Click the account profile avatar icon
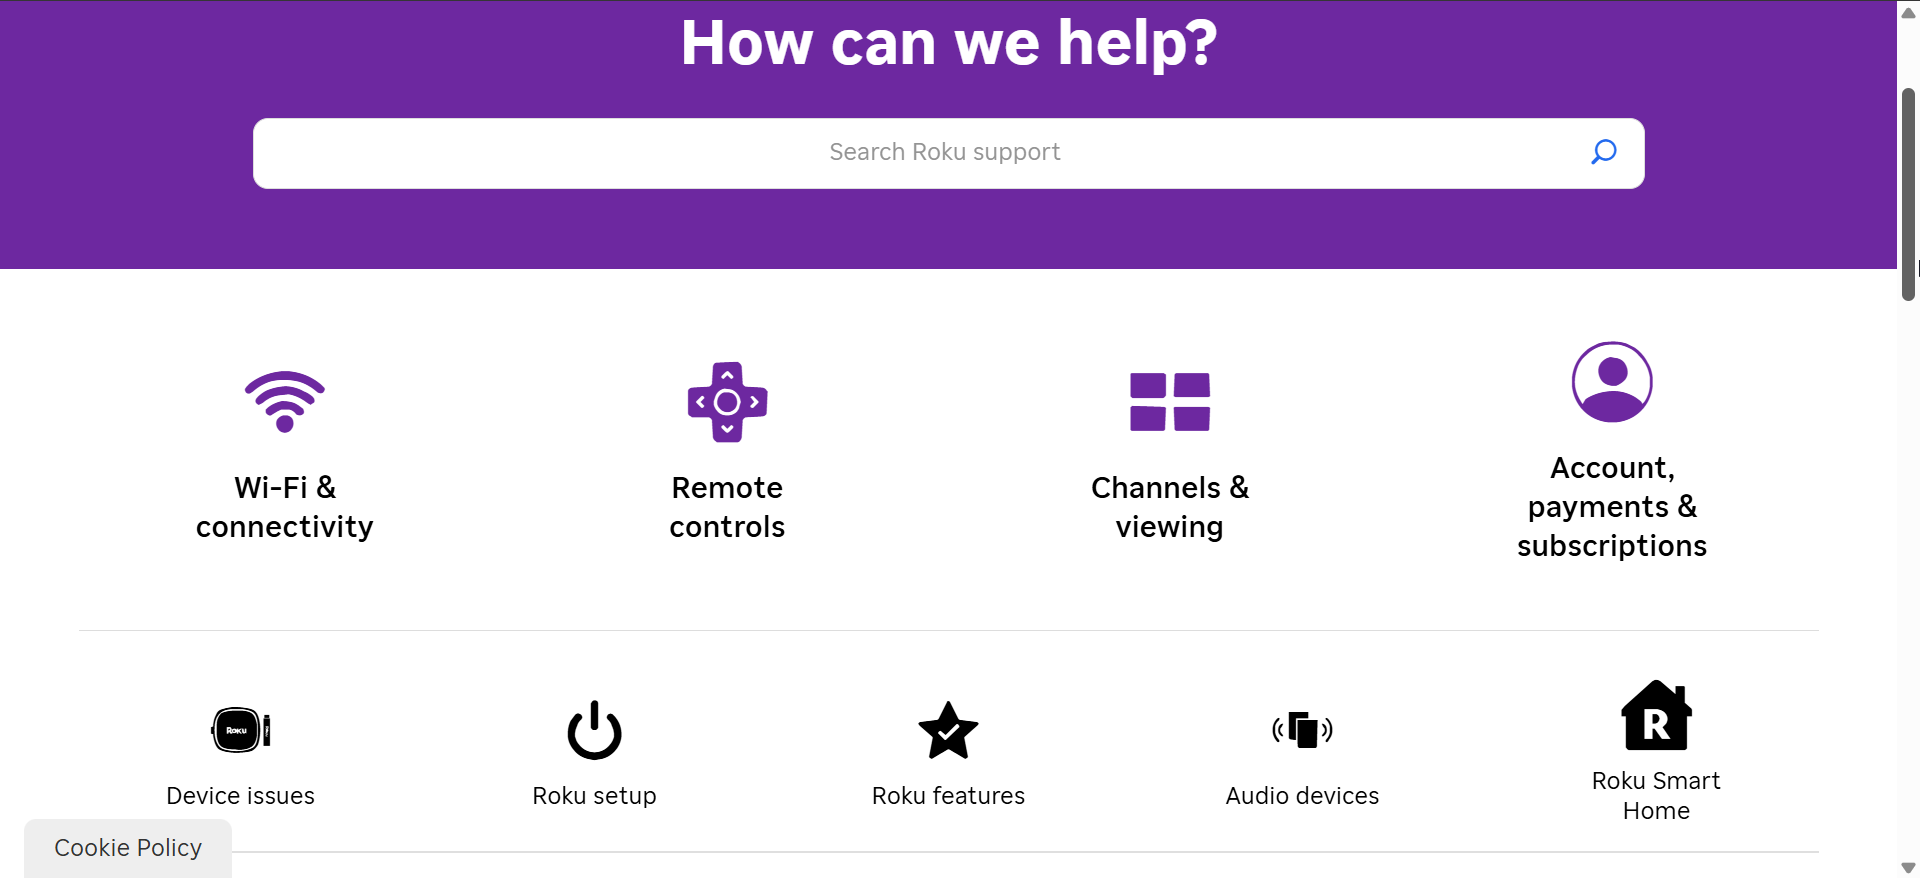This screenshot has width=1920, height=878. click(x=1612, y=382)
